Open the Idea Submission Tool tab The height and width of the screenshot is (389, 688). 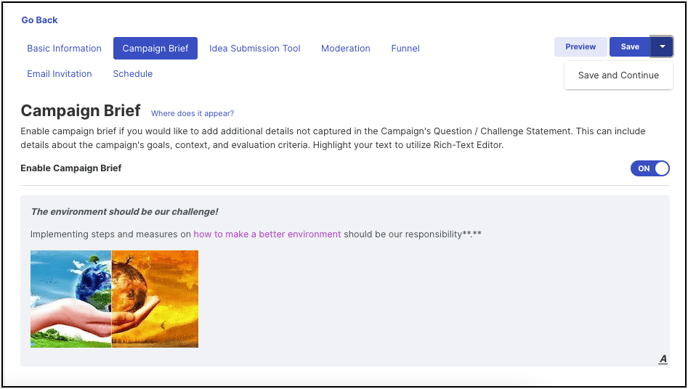(254, 48)
